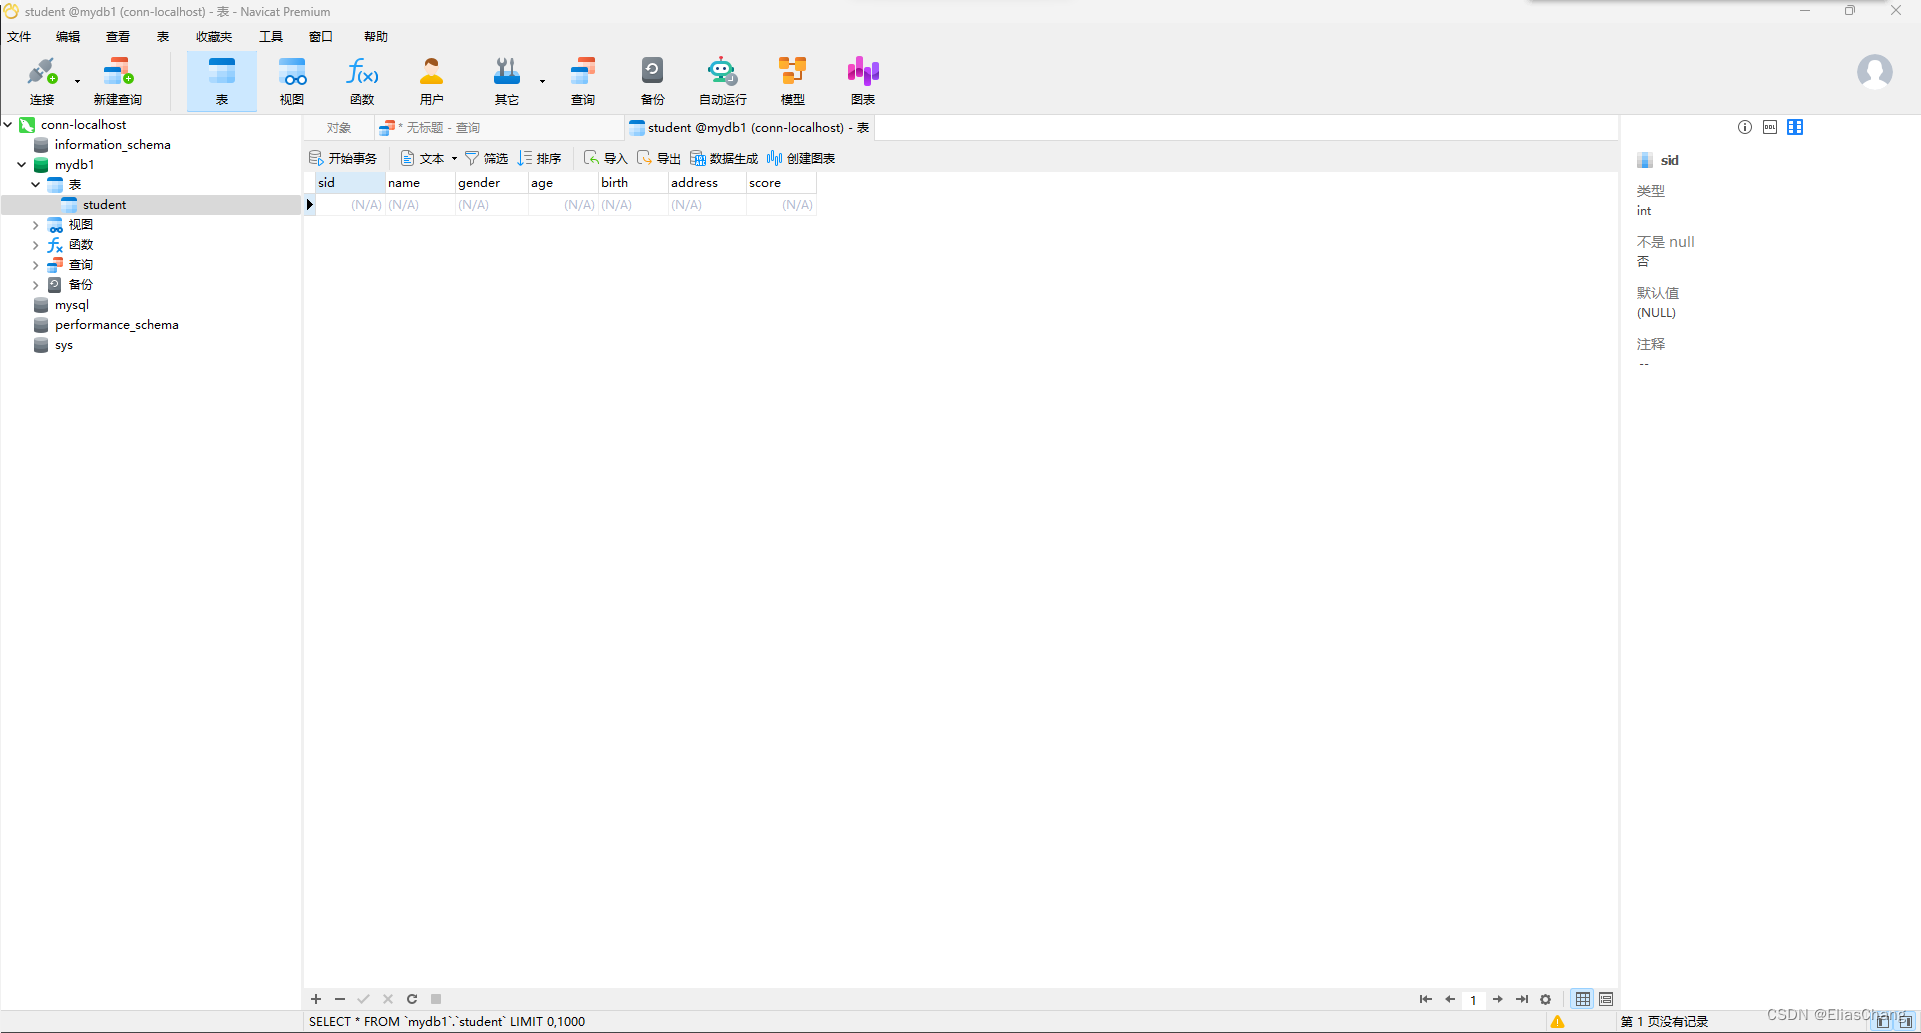
Task: Click the warning triangle in status bar
Action: coord(1557,1021)
